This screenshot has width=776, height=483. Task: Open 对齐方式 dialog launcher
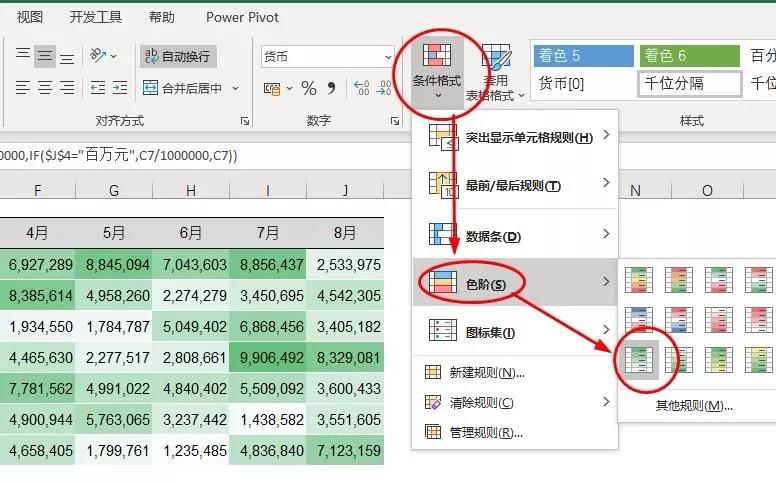(245, 121)
